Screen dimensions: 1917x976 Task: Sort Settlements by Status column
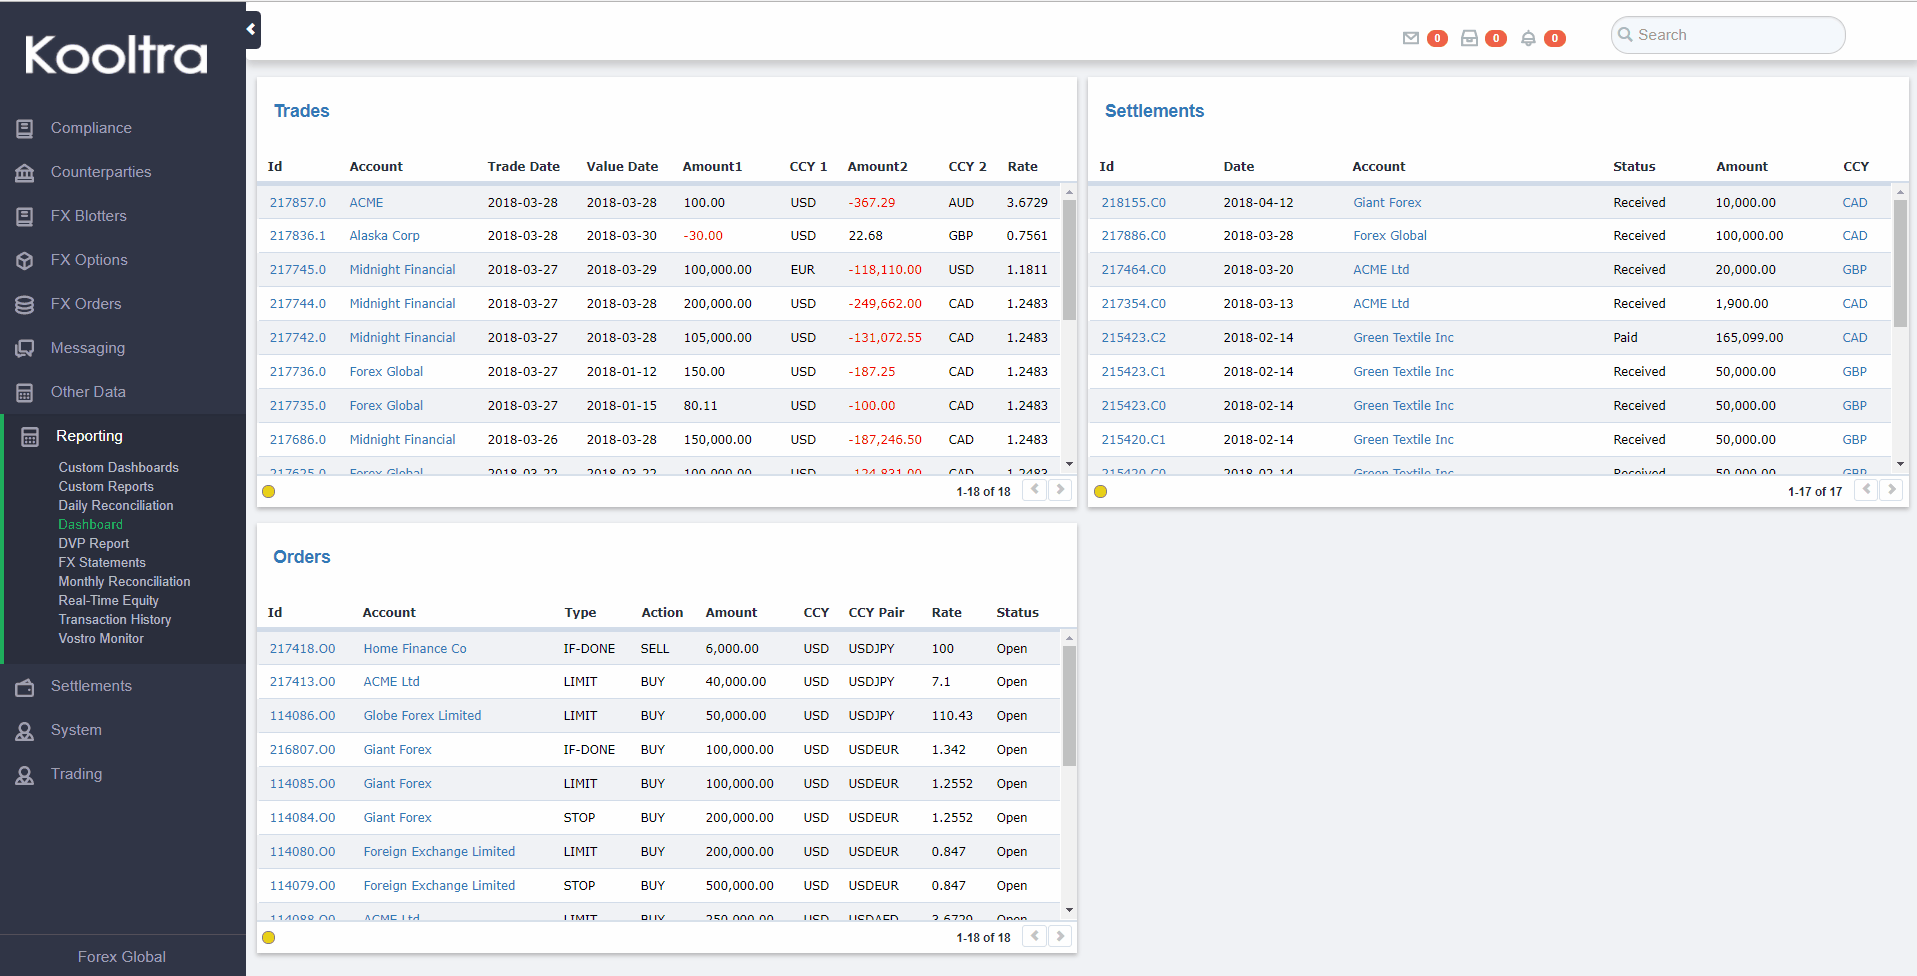pyautogui.click(x=1634, y=167)
